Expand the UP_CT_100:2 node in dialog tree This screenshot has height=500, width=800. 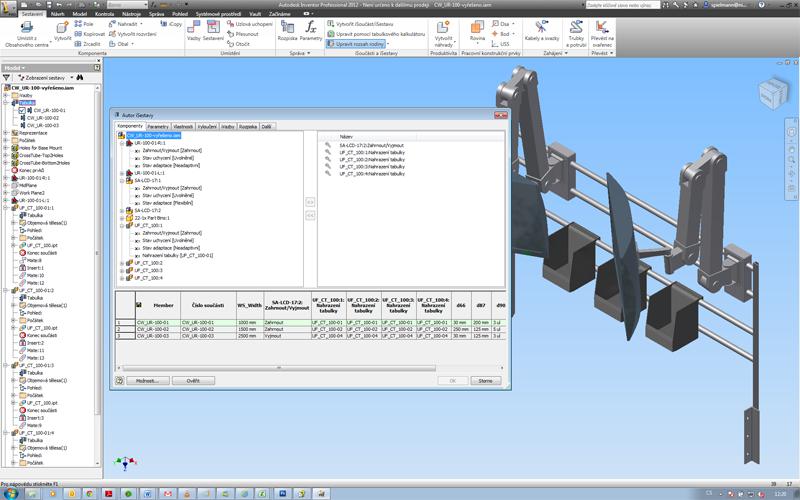click(x=121, y=263)
